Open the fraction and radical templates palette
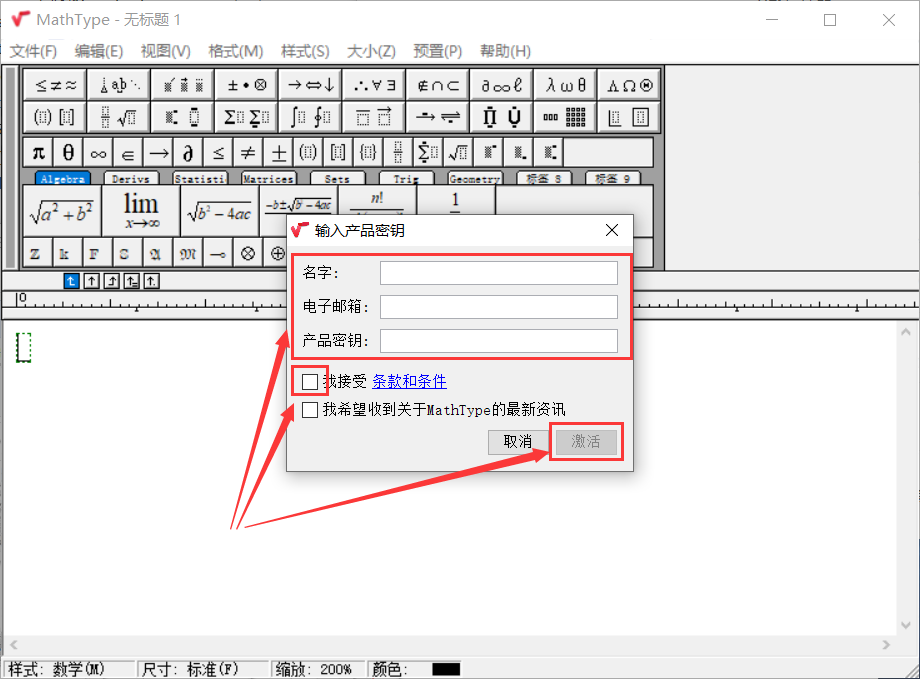The height and width of the screenshot is (679, 920). (120, 117)
